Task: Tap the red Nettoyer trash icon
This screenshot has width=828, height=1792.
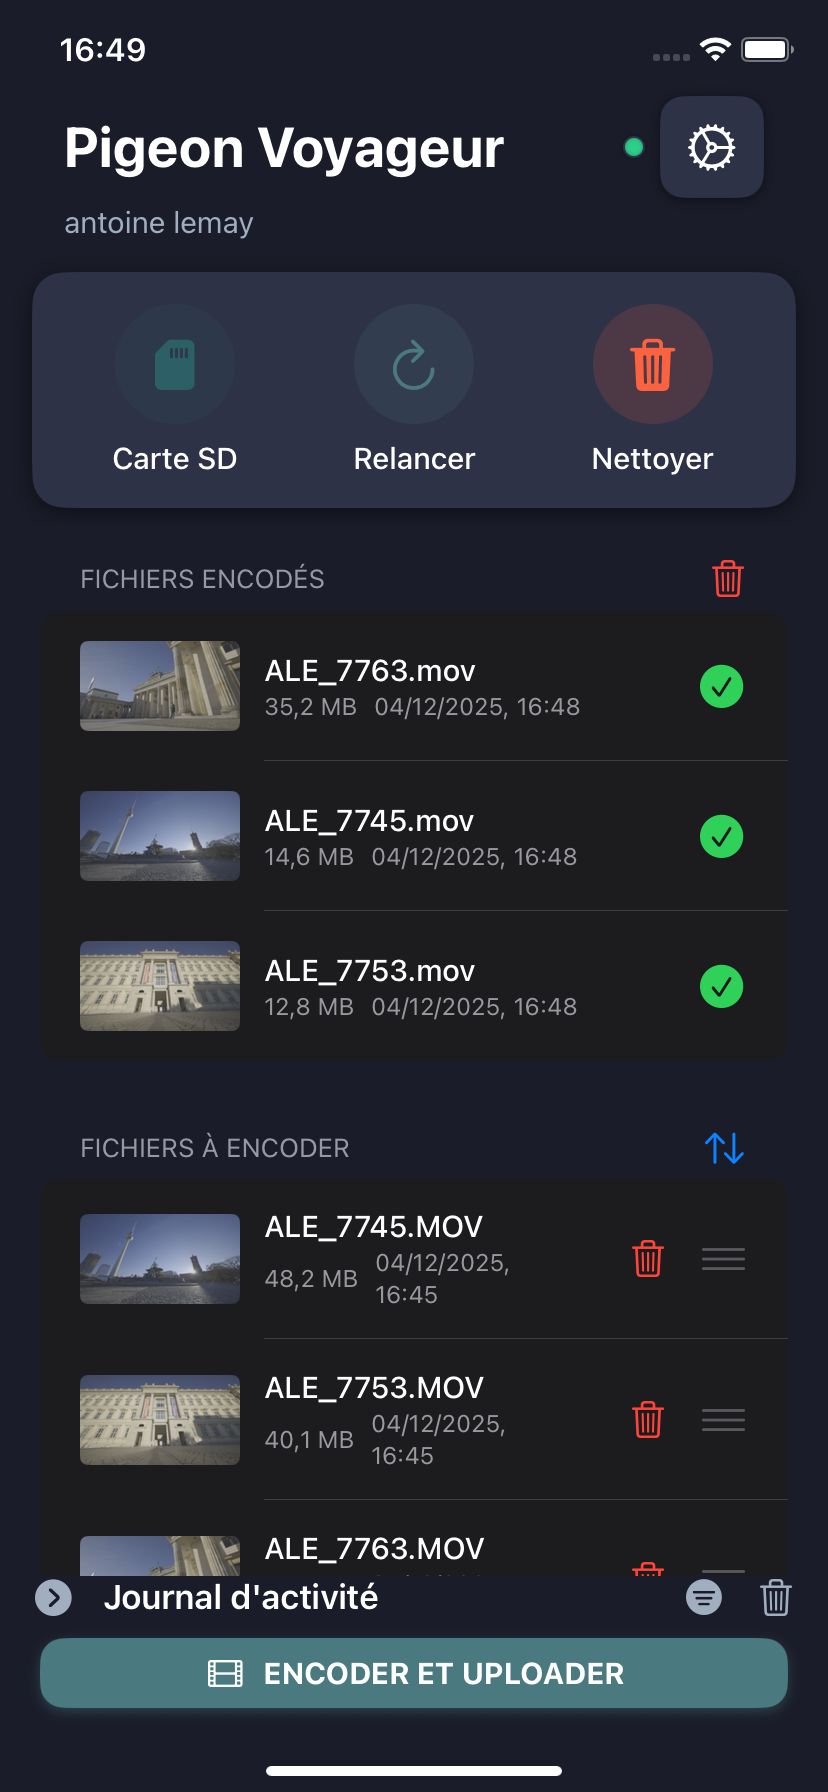Action: click(652, 364)
